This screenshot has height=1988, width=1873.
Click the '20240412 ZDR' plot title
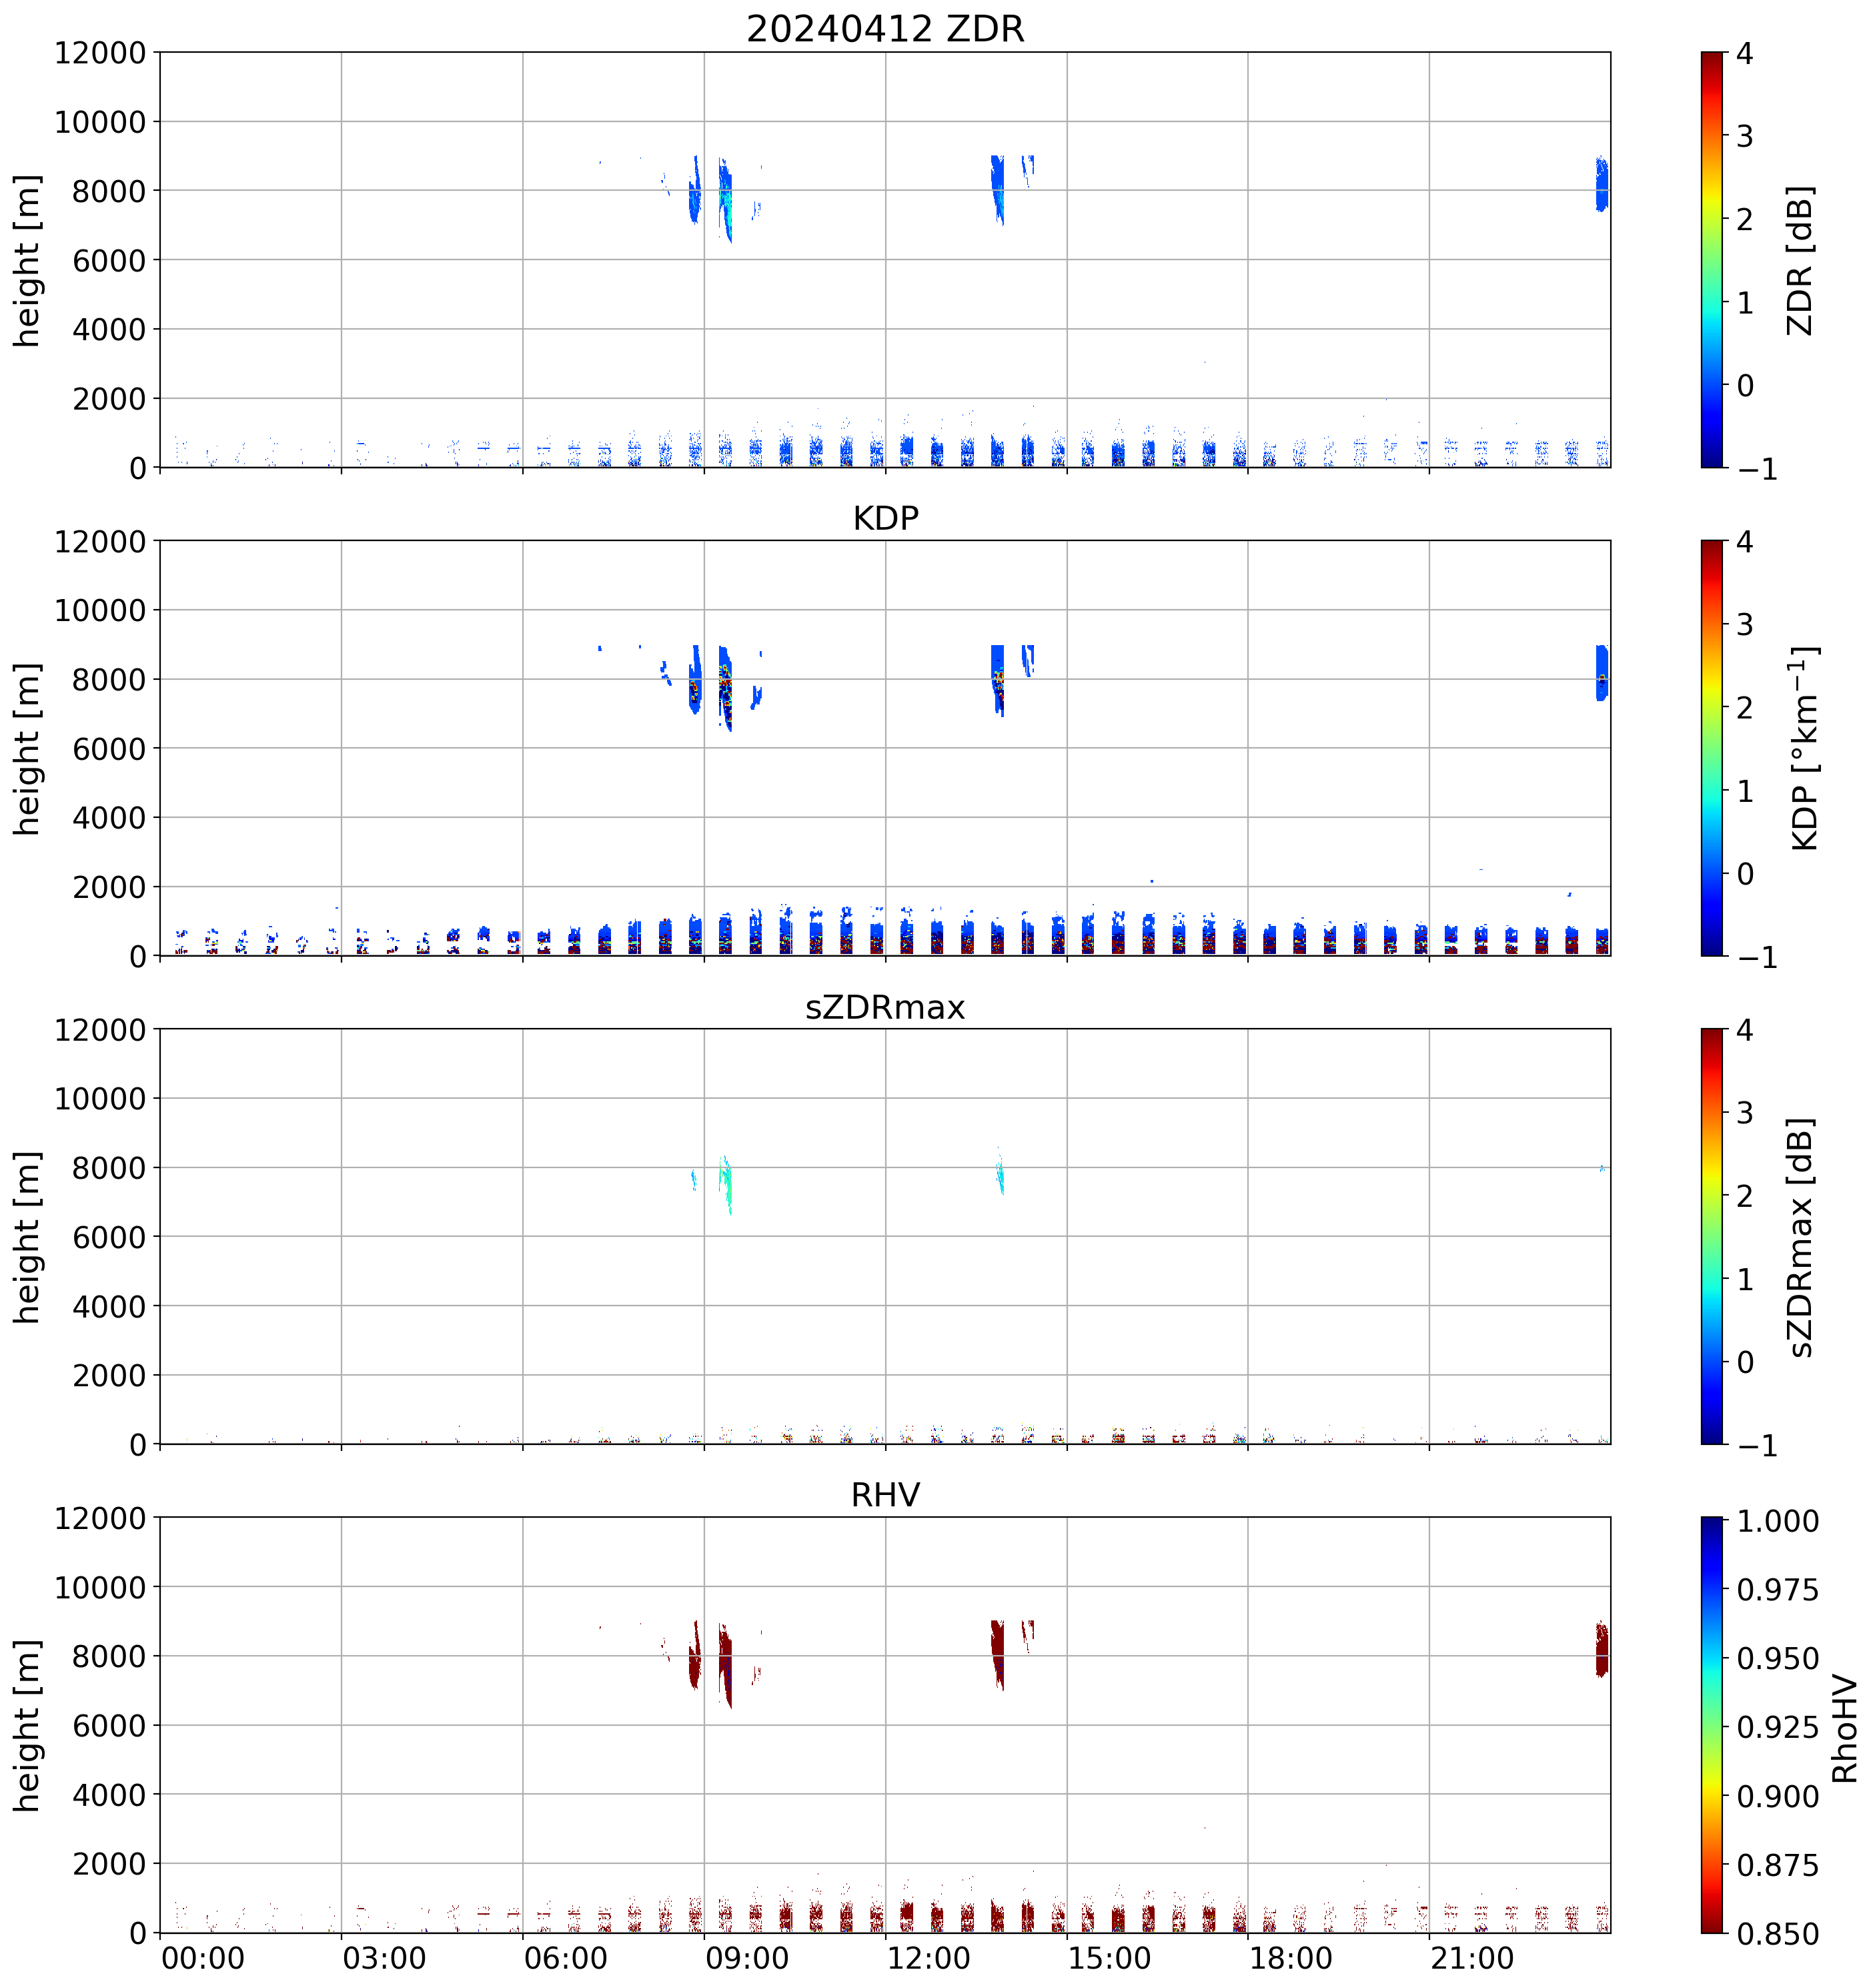[x=885, y=29]
